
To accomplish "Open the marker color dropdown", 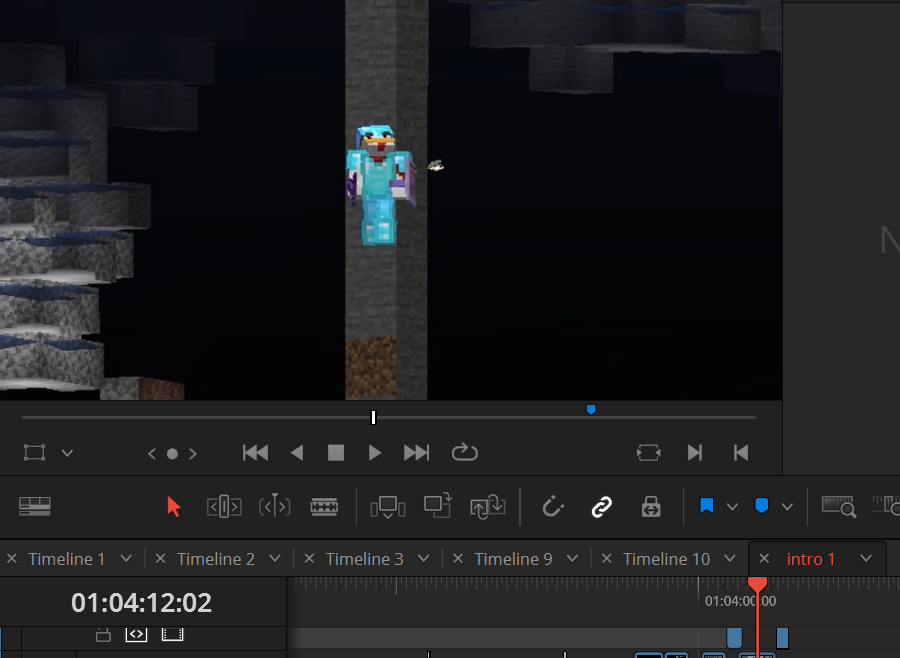I will tap(787, 507).
